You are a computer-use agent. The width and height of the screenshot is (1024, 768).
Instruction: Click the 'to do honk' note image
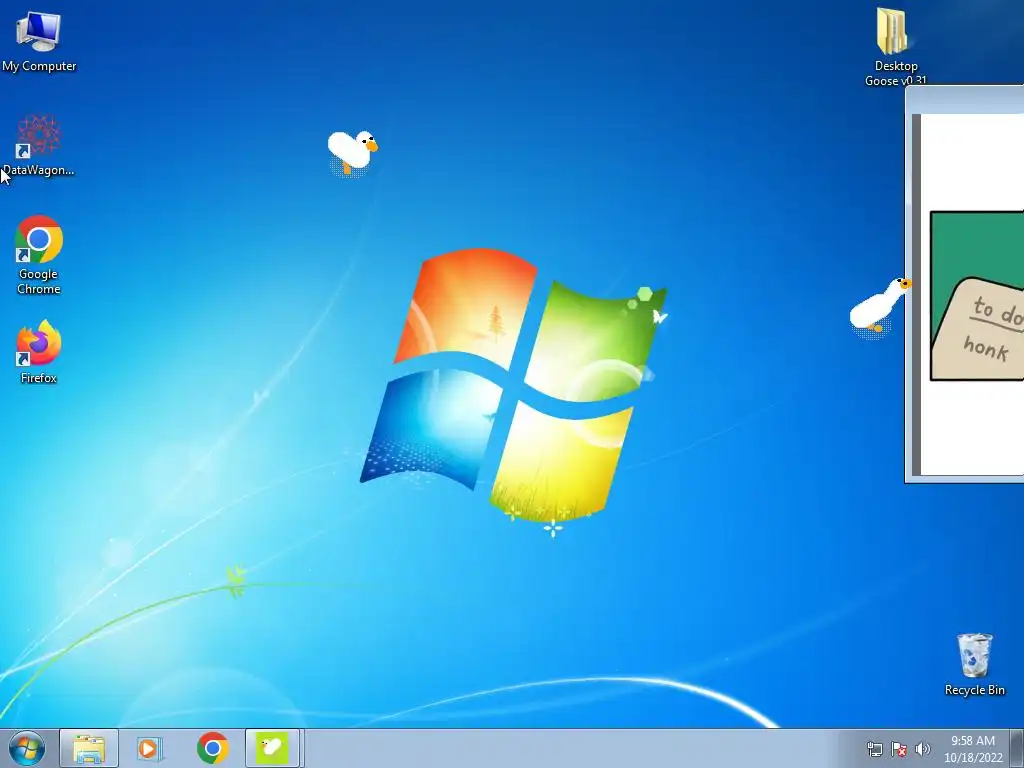click(977, 296)
